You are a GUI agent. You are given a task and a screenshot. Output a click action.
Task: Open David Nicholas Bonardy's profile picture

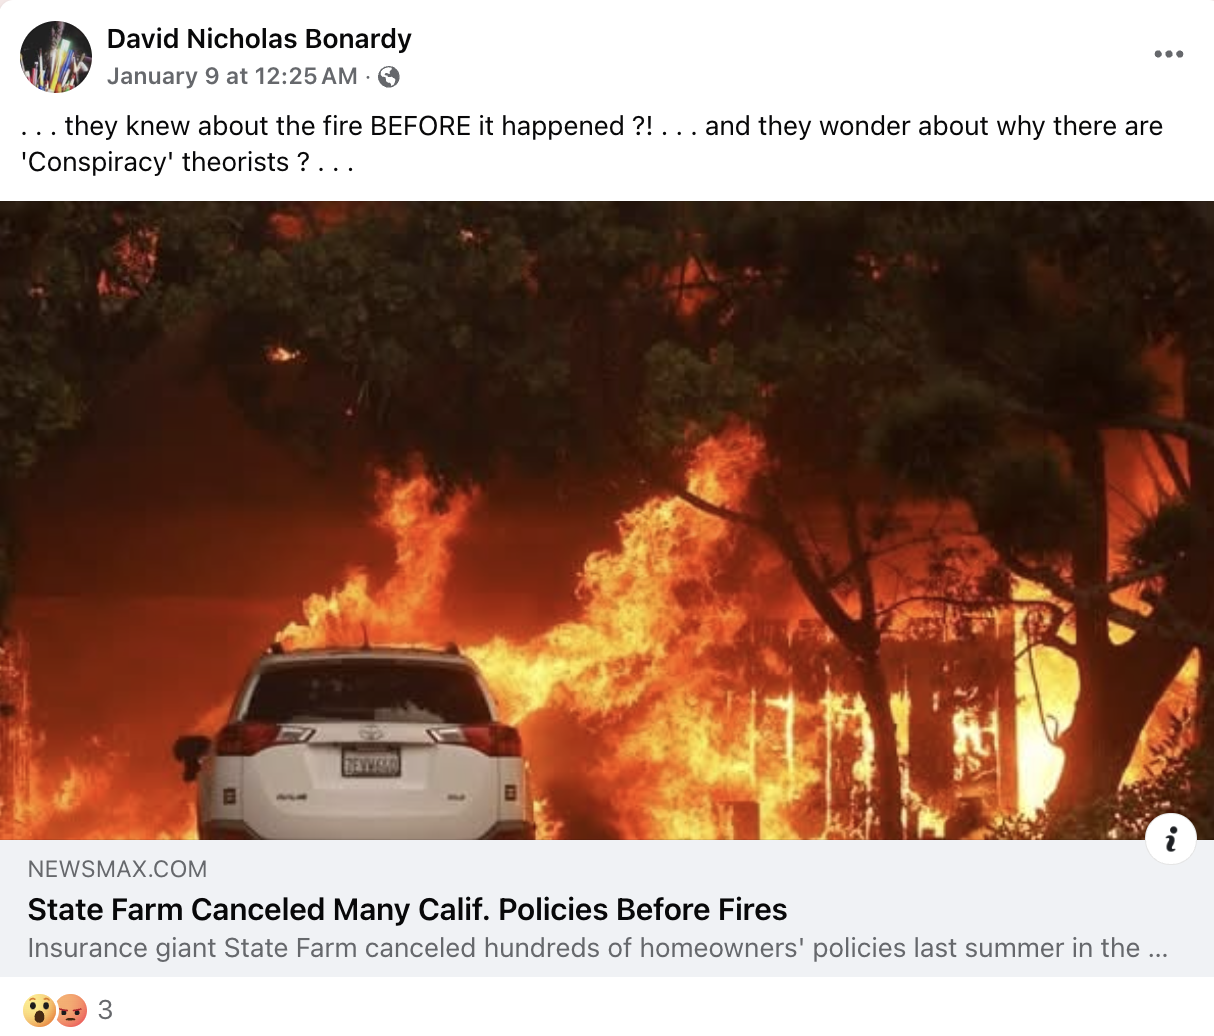tap(56, 57)
